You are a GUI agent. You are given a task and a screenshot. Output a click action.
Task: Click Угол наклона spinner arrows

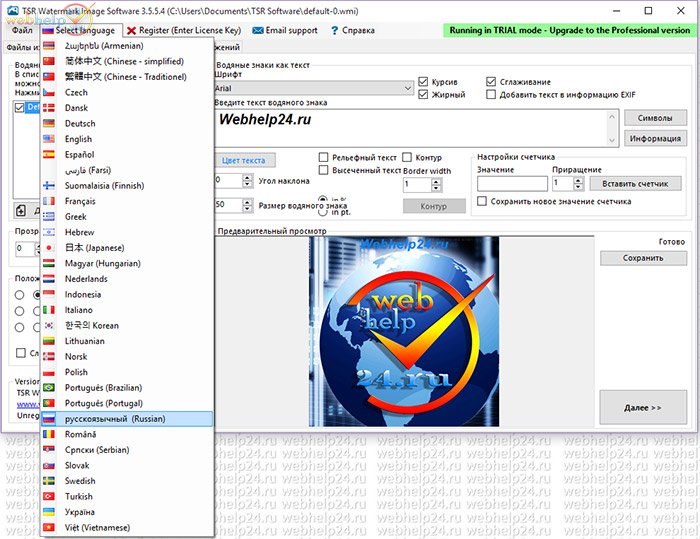tap(247, 180)
